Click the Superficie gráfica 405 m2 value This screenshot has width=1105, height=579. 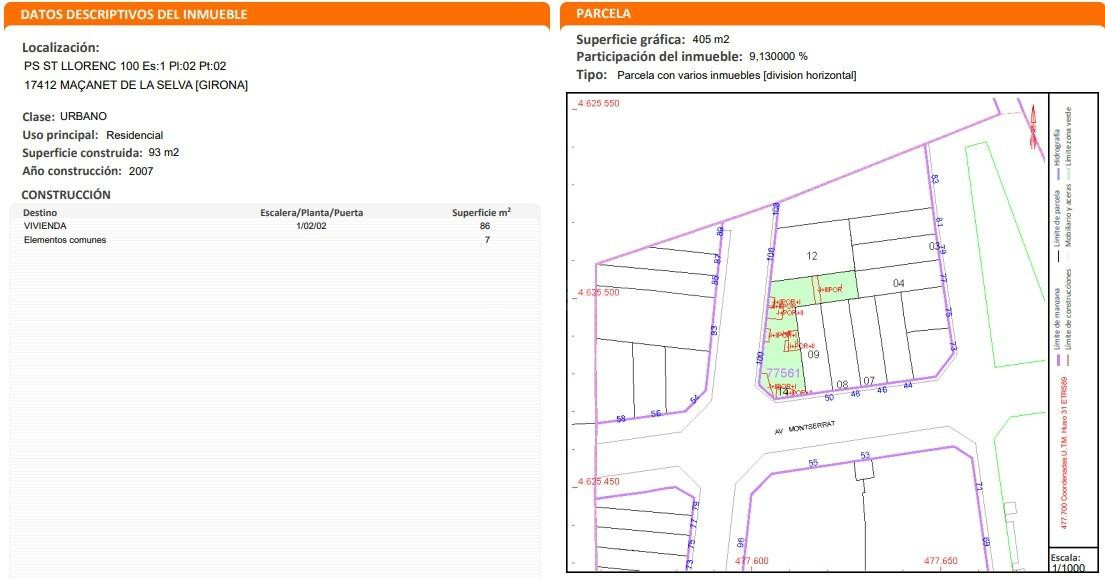point(711,39)
